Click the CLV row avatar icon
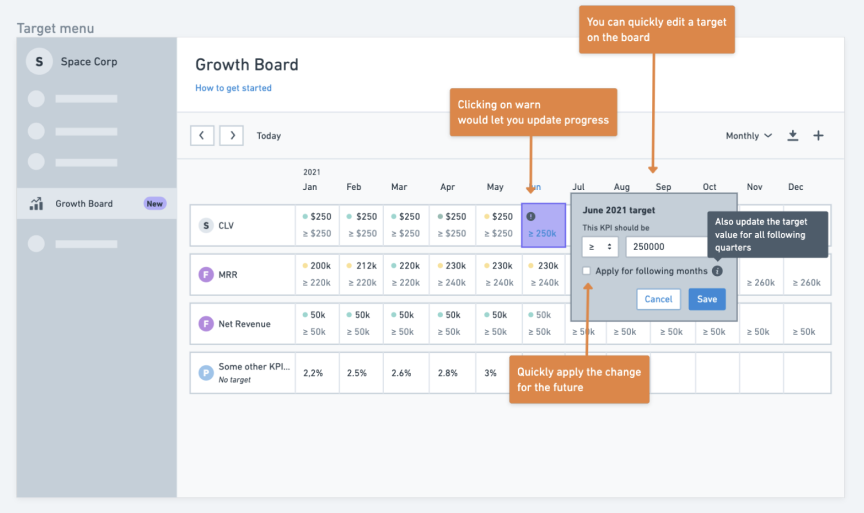 pos(206,225)
